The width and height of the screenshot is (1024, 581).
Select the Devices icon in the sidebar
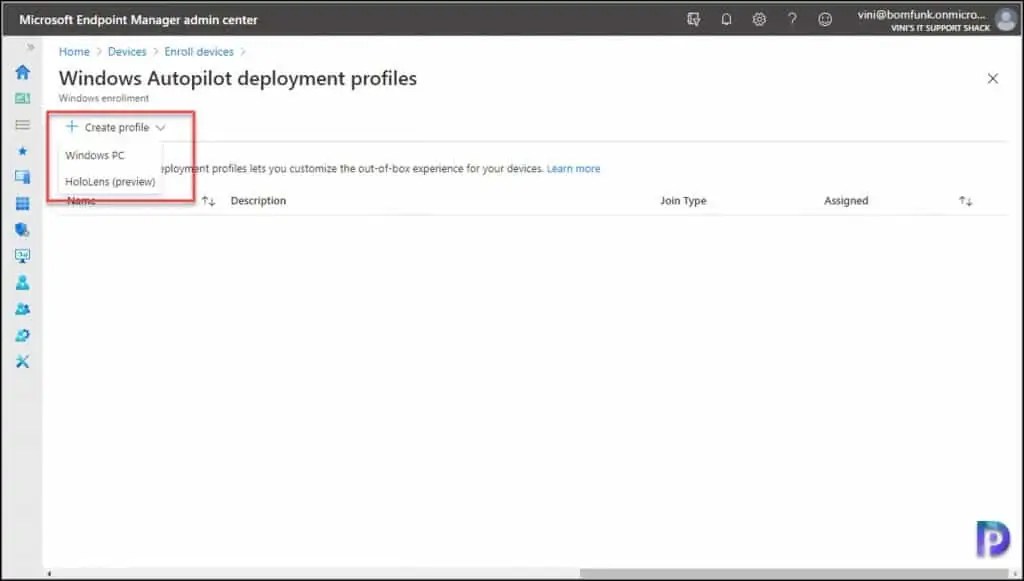click(x=22, y=177)
